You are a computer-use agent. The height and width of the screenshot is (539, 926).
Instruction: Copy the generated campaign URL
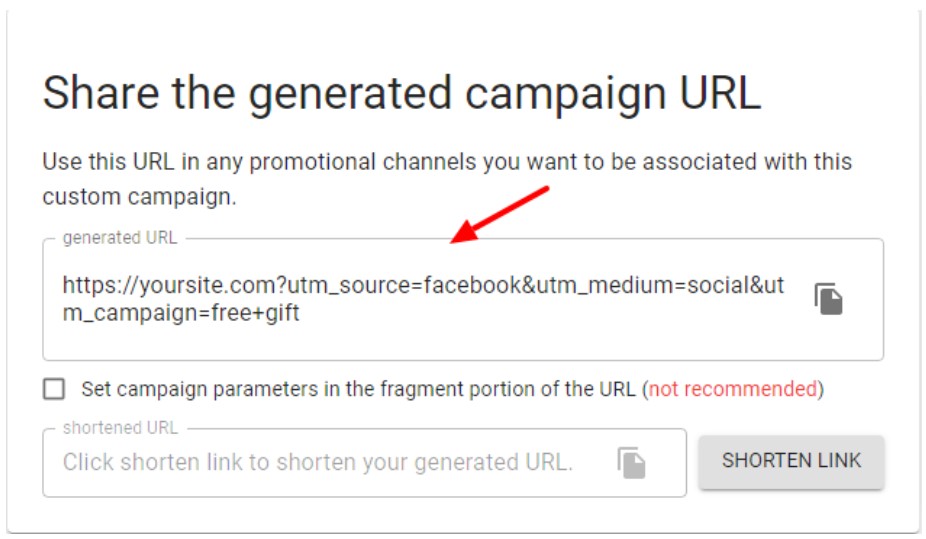[828, 299]
